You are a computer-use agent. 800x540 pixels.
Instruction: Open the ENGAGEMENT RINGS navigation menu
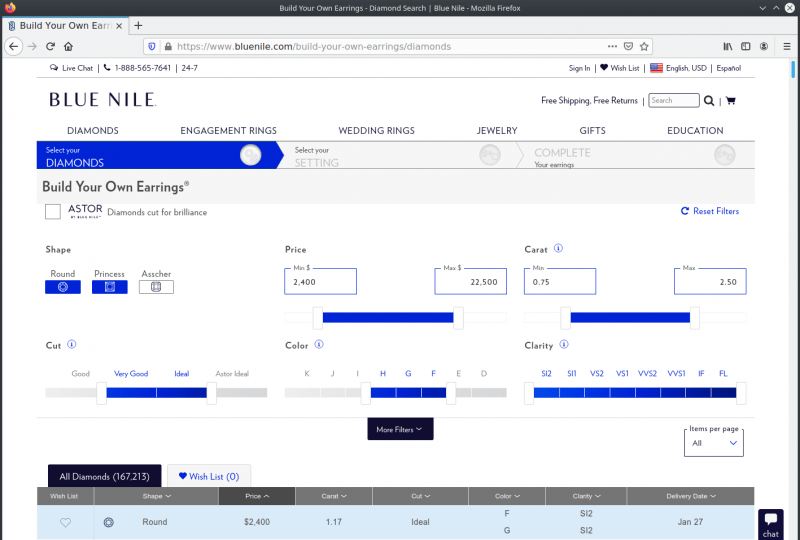coord(229,131)
